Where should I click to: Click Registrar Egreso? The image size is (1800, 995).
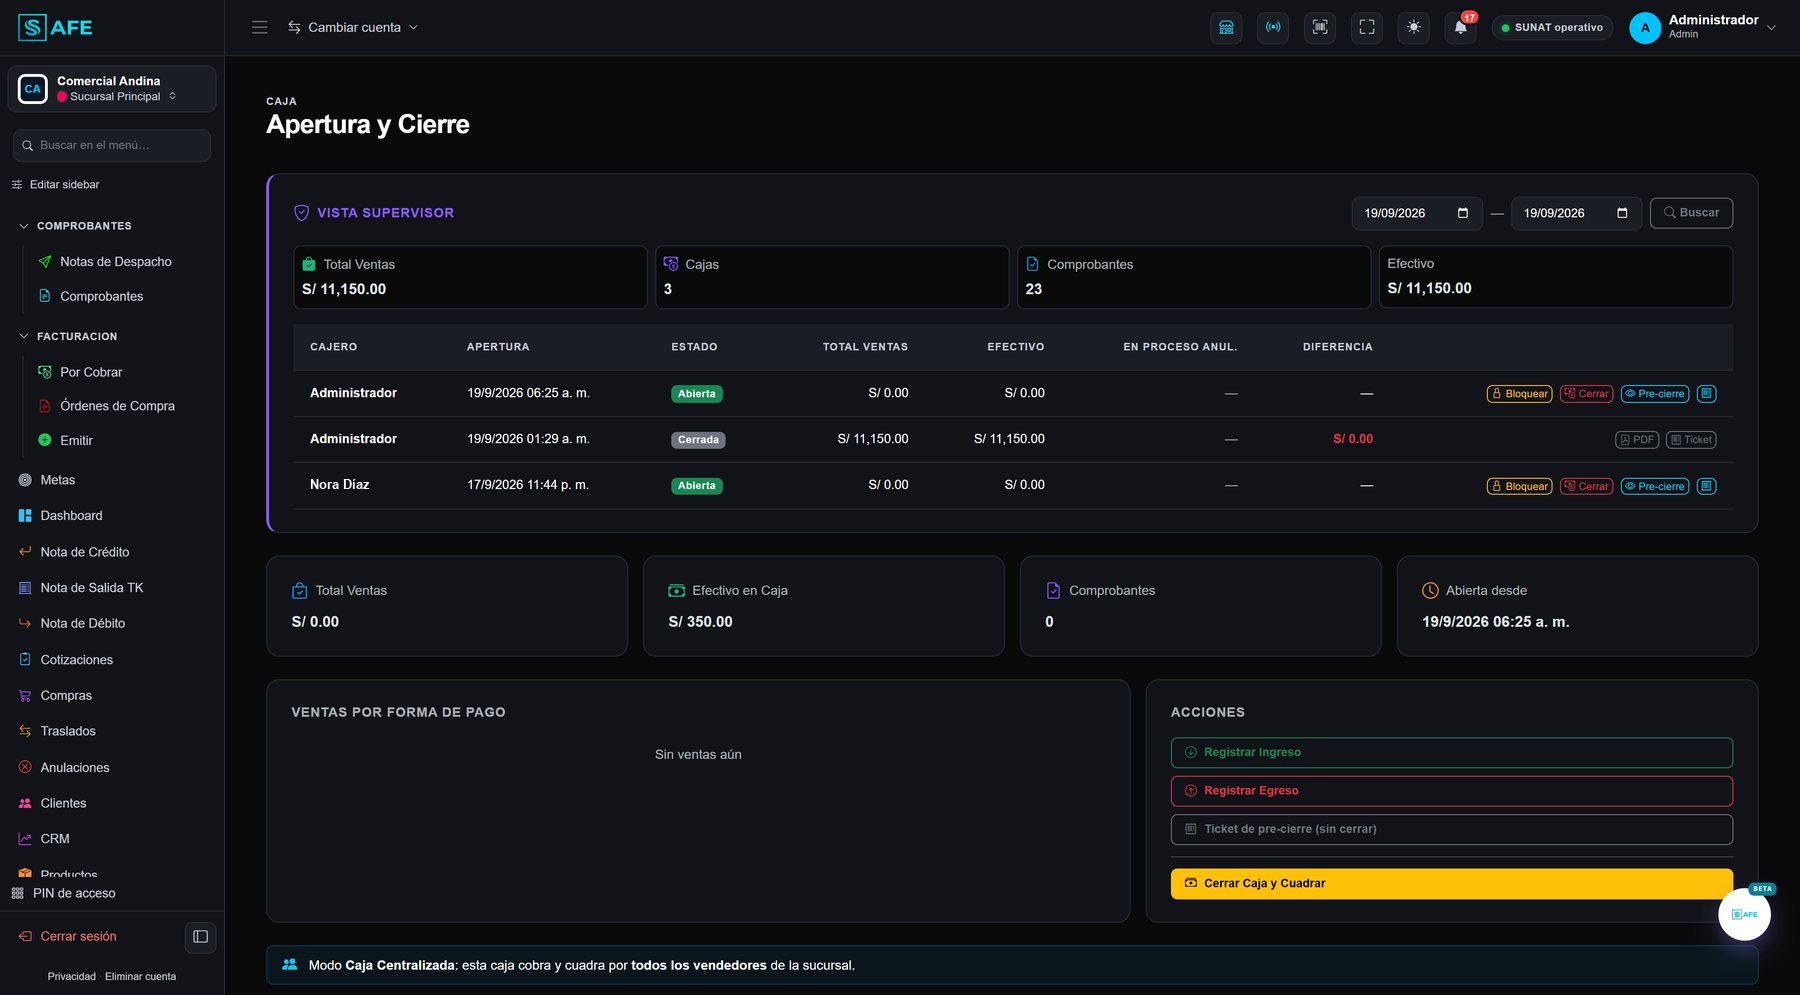pyautogui.click(x=1451, y=791)
